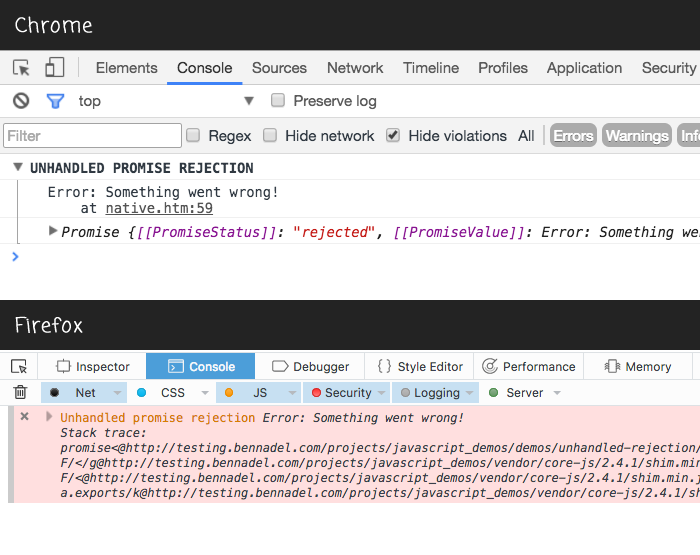Open Chrome Profiles tab
Viewport: 700px width, 555px height.
[503, 68]
